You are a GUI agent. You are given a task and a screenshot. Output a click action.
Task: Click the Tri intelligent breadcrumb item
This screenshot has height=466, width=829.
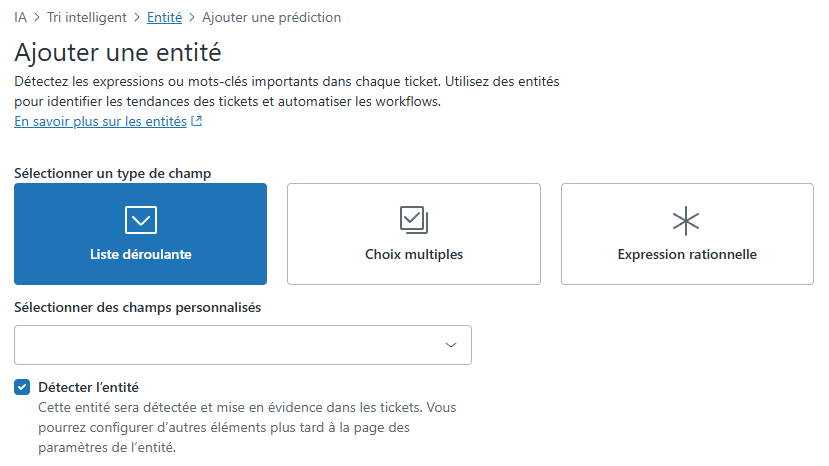[x=87, y=17]
